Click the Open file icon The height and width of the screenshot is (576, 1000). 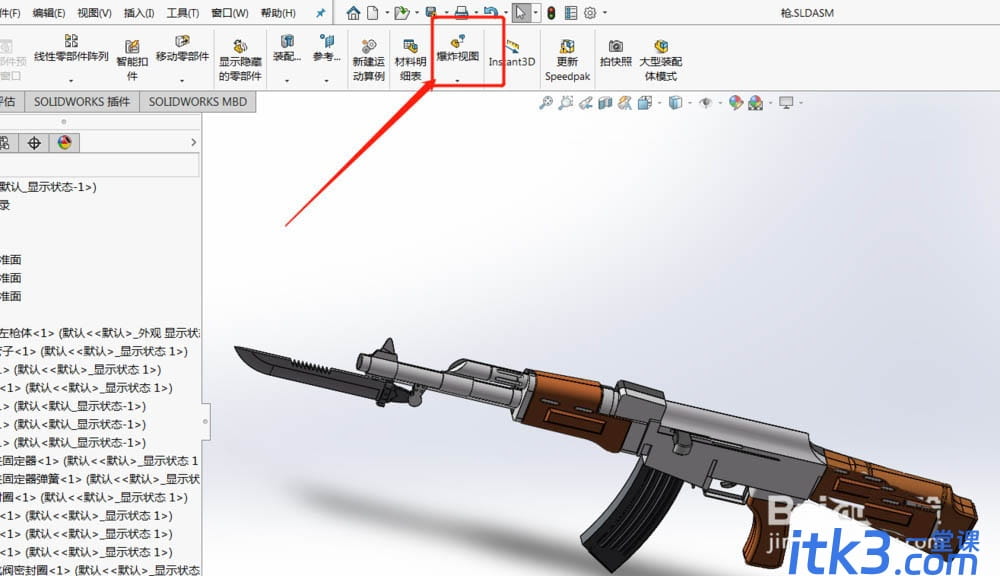tap(401, 13)
